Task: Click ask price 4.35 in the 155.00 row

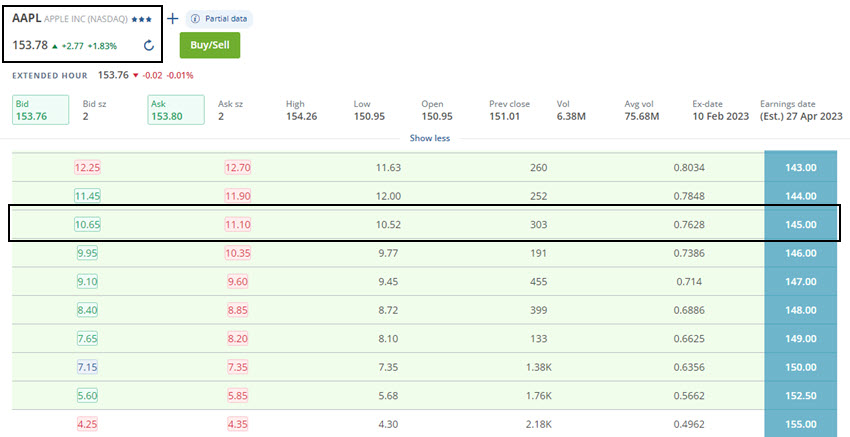Action: click(x=238, y=424)
